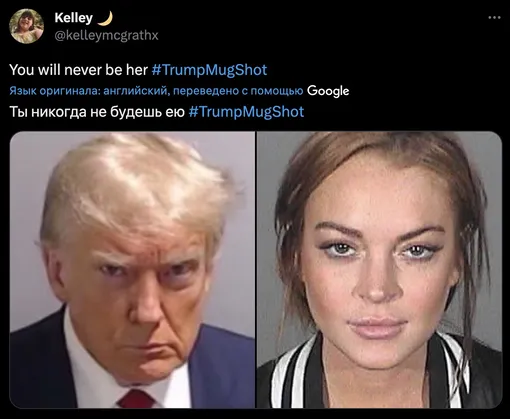
Task: Visit the @kelleymcgrathx handle
Action: [106, 35]
